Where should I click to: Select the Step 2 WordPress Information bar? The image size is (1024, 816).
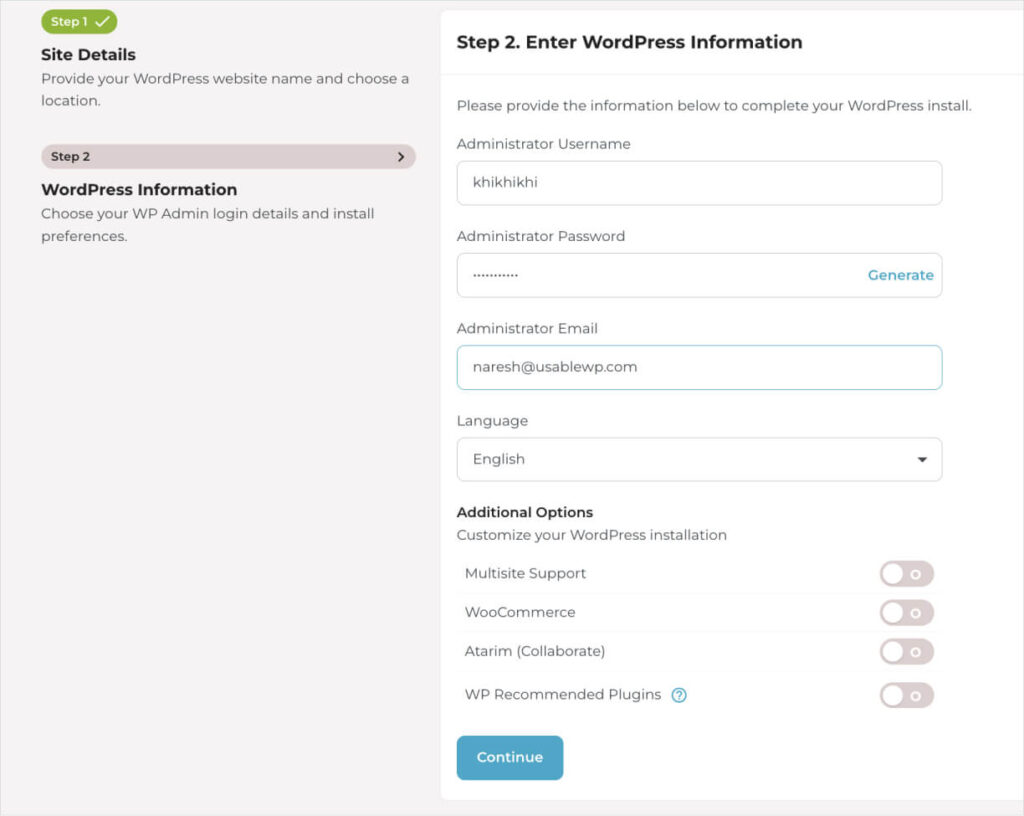coord(228,157)
